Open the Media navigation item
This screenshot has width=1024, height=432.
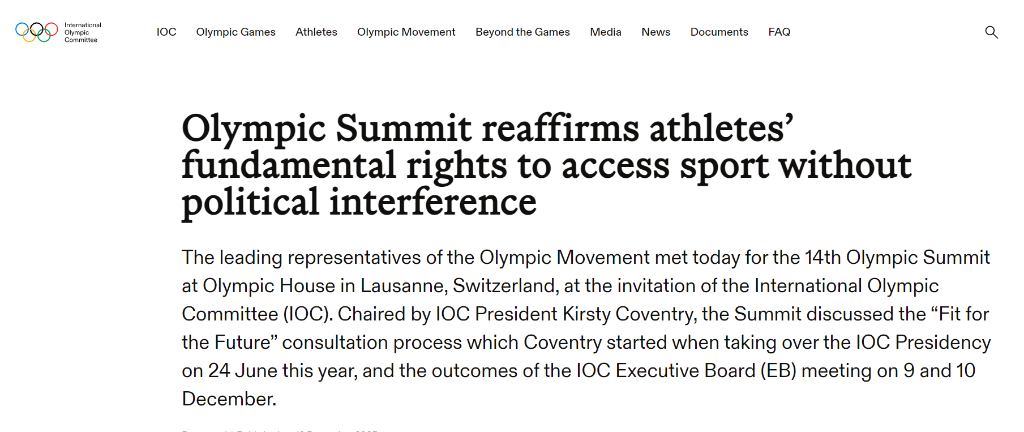pos(605,32)
